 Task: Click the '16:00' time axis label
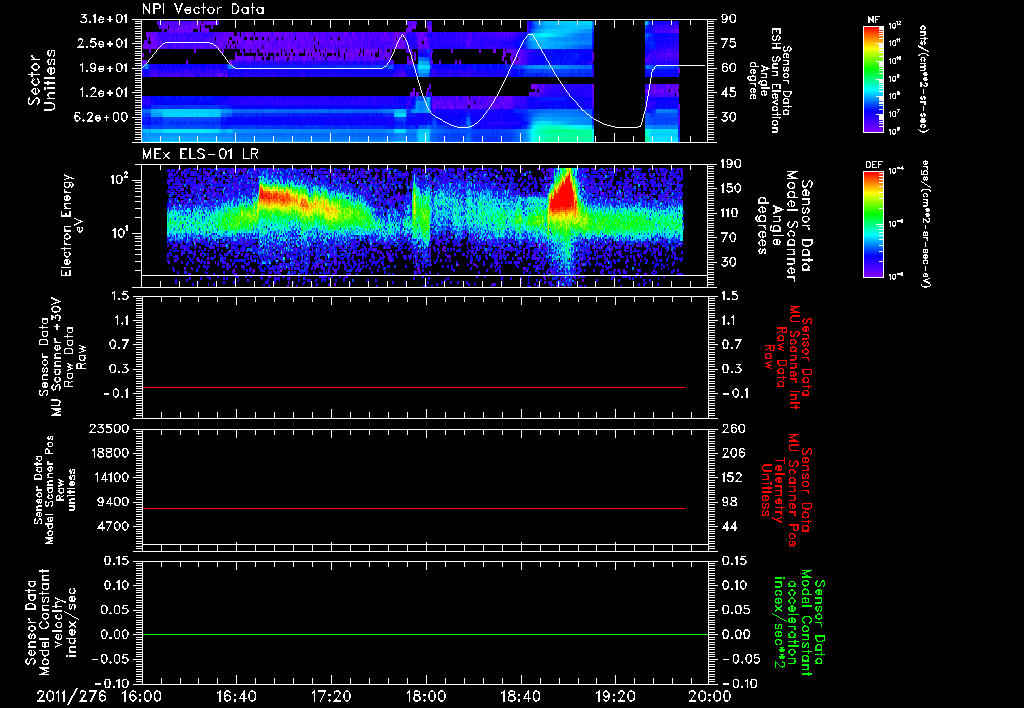pyautogui.click(x=142, y=696)
